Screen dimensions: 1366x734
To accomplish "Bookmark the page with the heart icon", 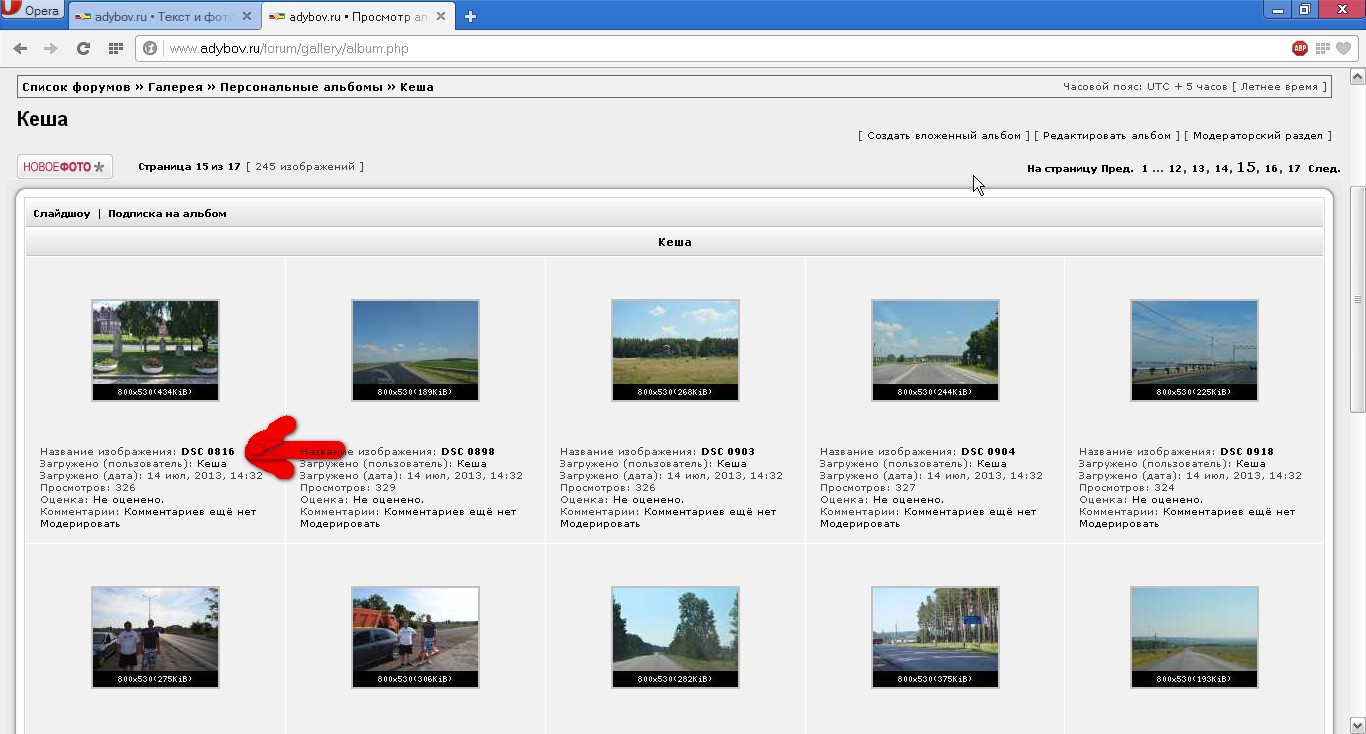I will tap(1344, 48).
